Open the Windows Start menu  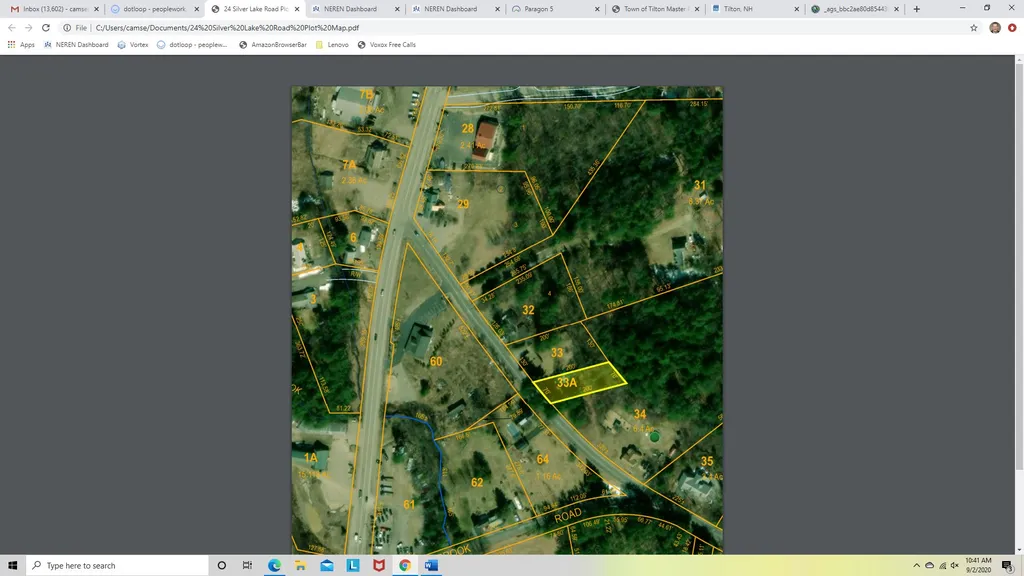pyautogui.click(x=12, y=566)
